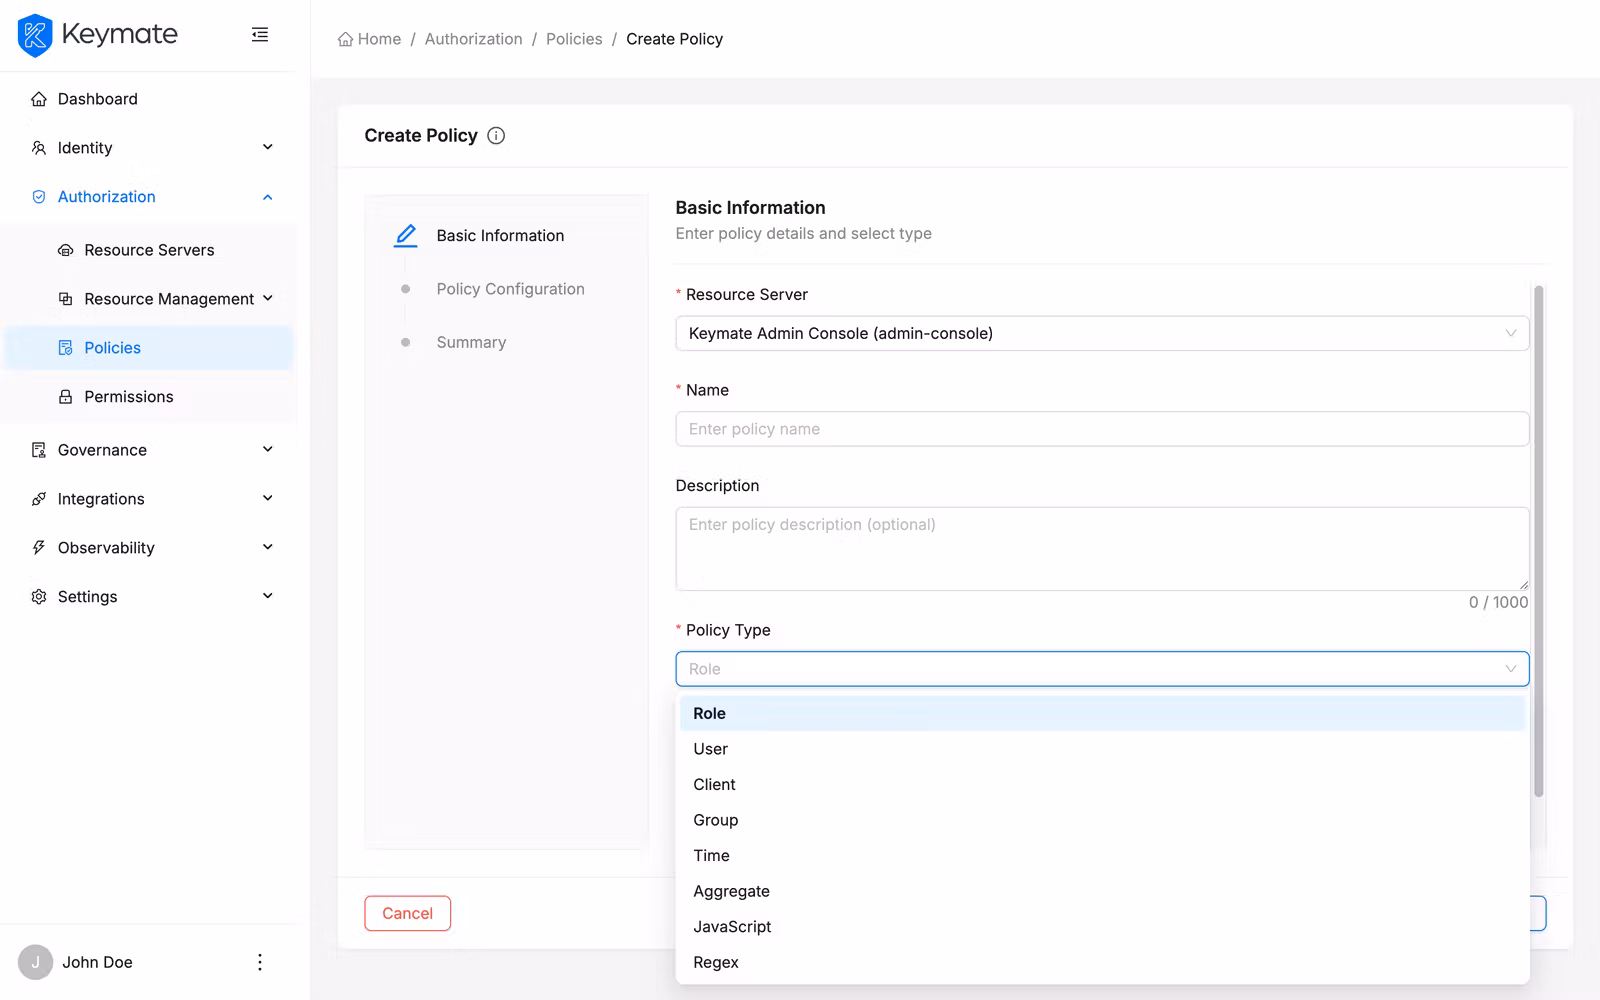Select the Time policy type option

(711, 855)
